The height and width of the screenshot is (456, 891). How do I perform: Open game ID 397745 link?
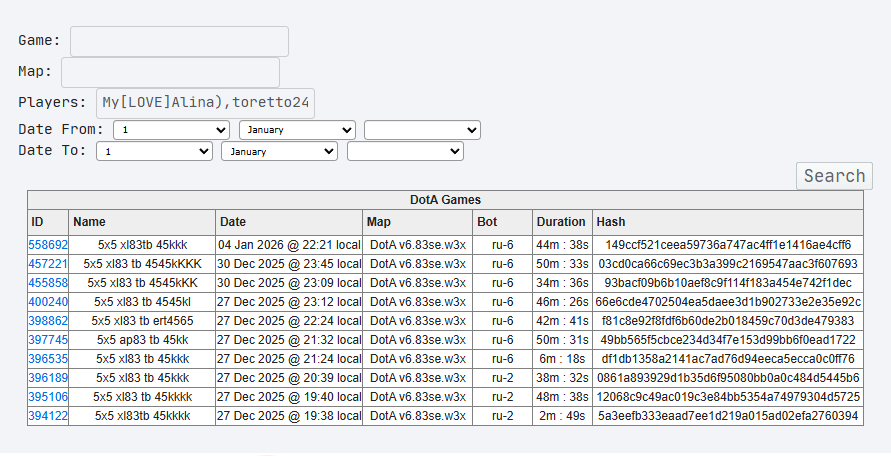click(48, 340)
